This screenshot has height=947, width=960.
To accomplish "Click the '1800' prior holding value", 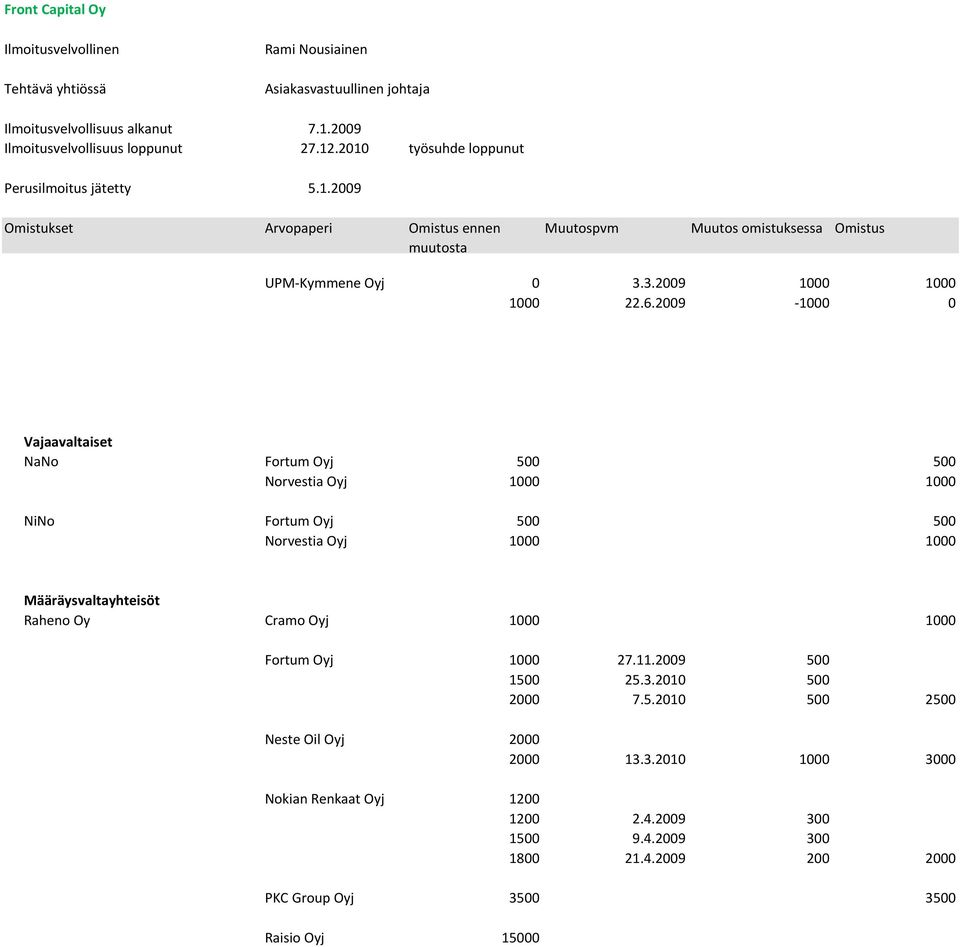I will point(524,858).
